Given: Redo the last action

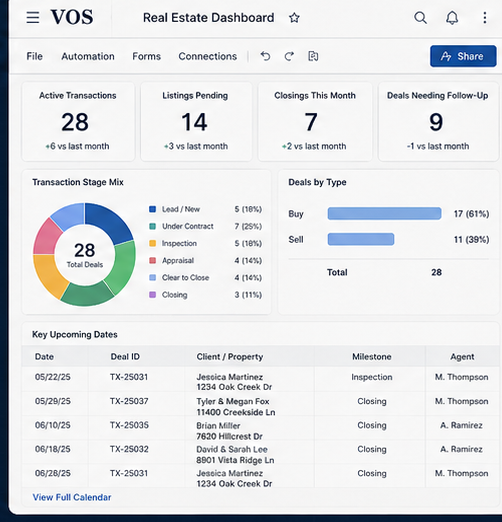Looking at the screenshot, I should click(x=289, y=56).
